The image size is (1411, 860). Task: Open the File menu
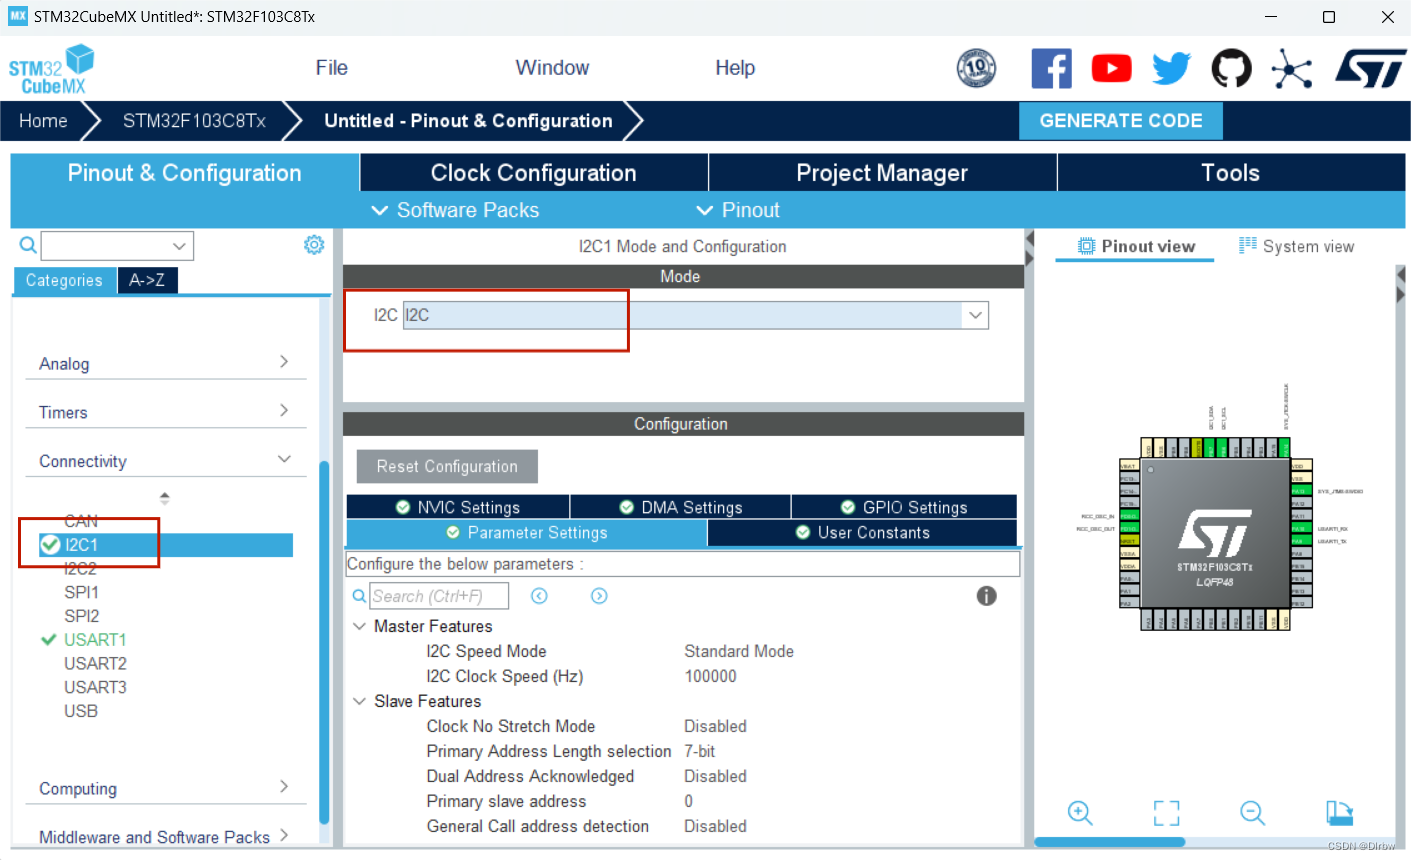[331, 68]
